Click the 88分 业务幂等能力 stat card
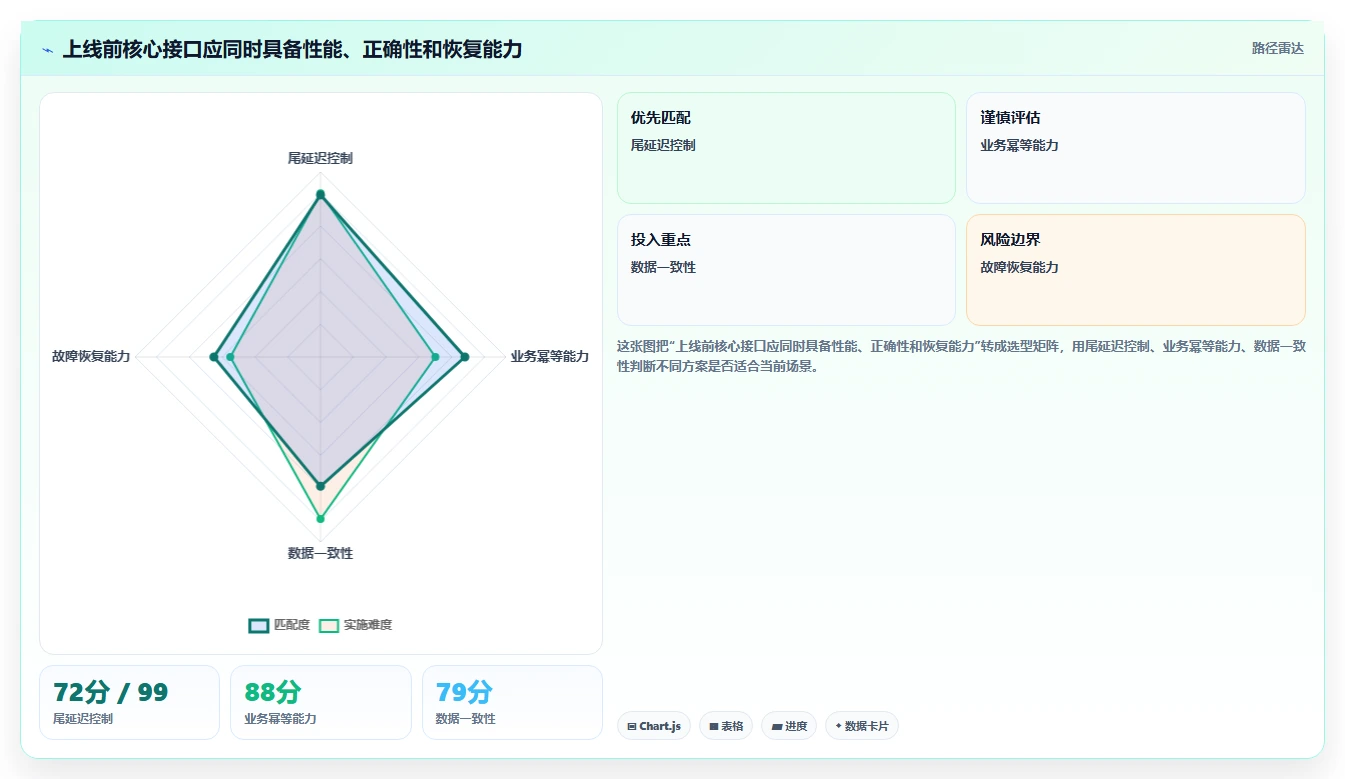Screen dimensions: 1345x779 coord(321,702)
